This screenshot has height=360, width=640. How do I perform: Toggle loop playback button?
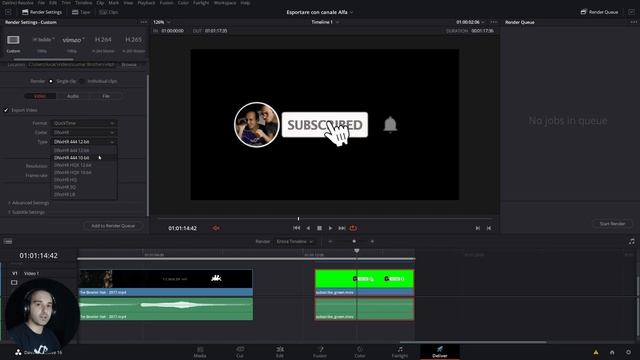point(353,228)
